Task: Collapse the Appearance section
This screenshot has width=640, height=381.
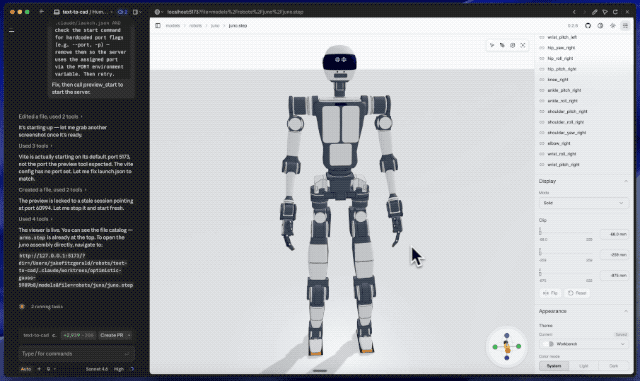Action: tap(626, 311)
